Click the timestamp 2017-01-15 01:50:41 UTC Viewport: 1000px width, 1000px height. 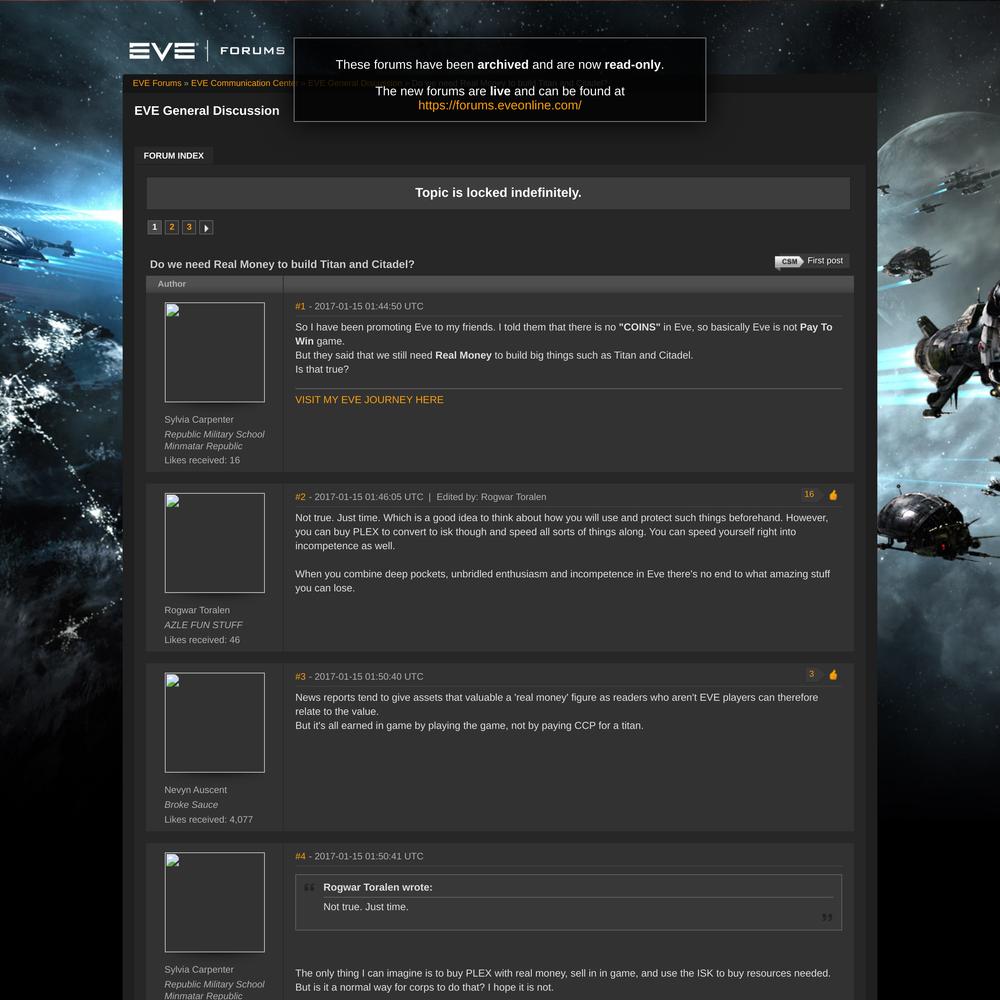tap(369, 857)
